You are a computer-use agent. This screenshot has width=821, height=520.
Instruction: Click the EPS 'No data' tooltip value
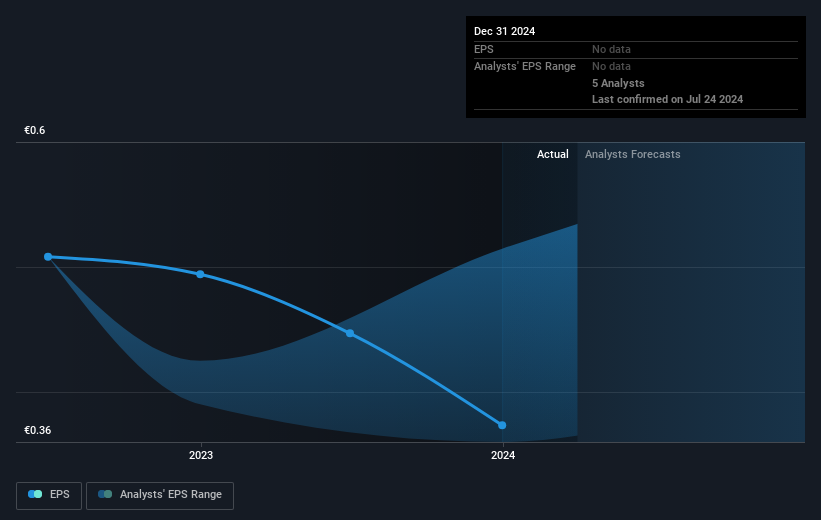[611, 49]
